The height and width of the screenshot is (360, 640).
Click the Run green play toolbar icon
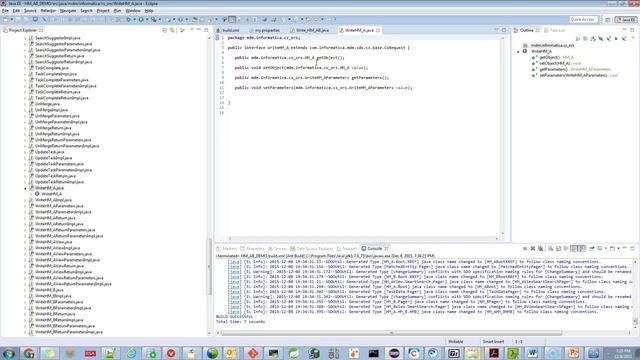(141, 19)
